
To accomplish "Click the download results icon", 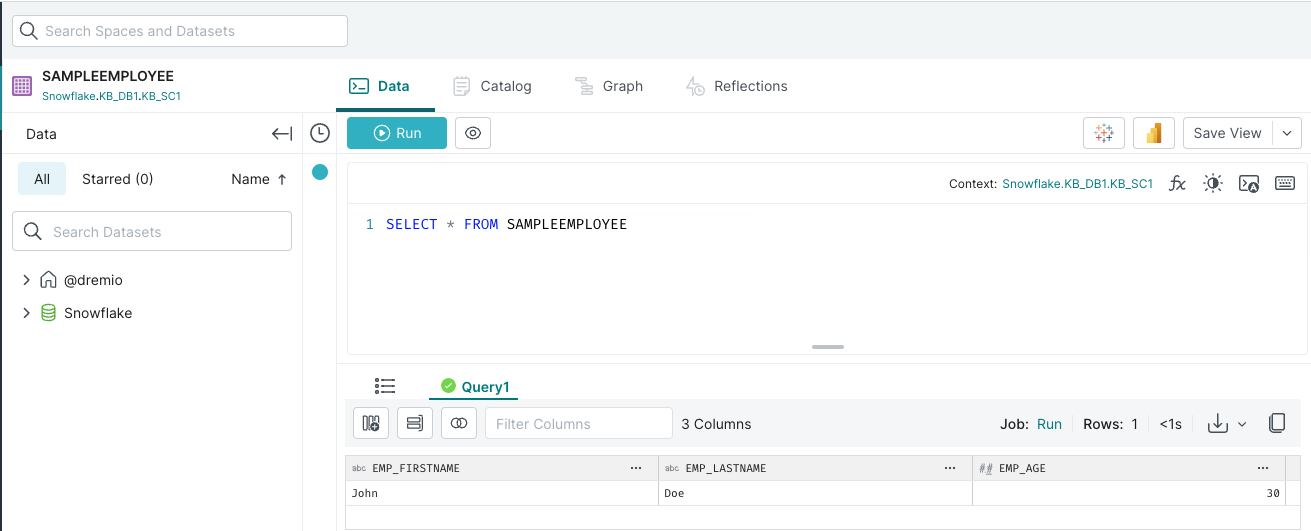I will [x=1217, y=424].
